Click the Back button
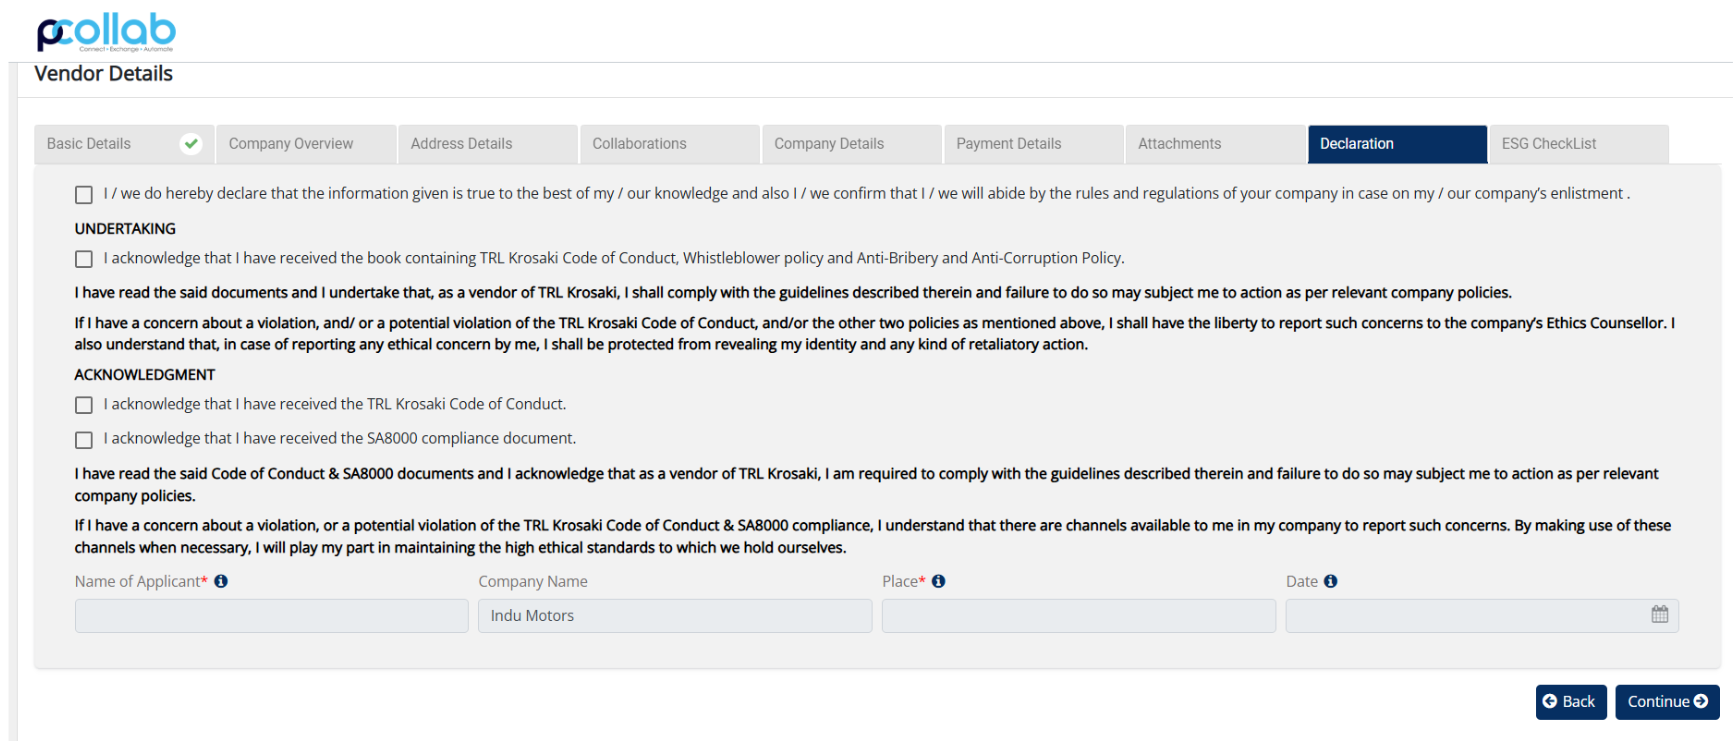Image resolution: width=1735 pixels, height=741 pixels. [1571, 702]
